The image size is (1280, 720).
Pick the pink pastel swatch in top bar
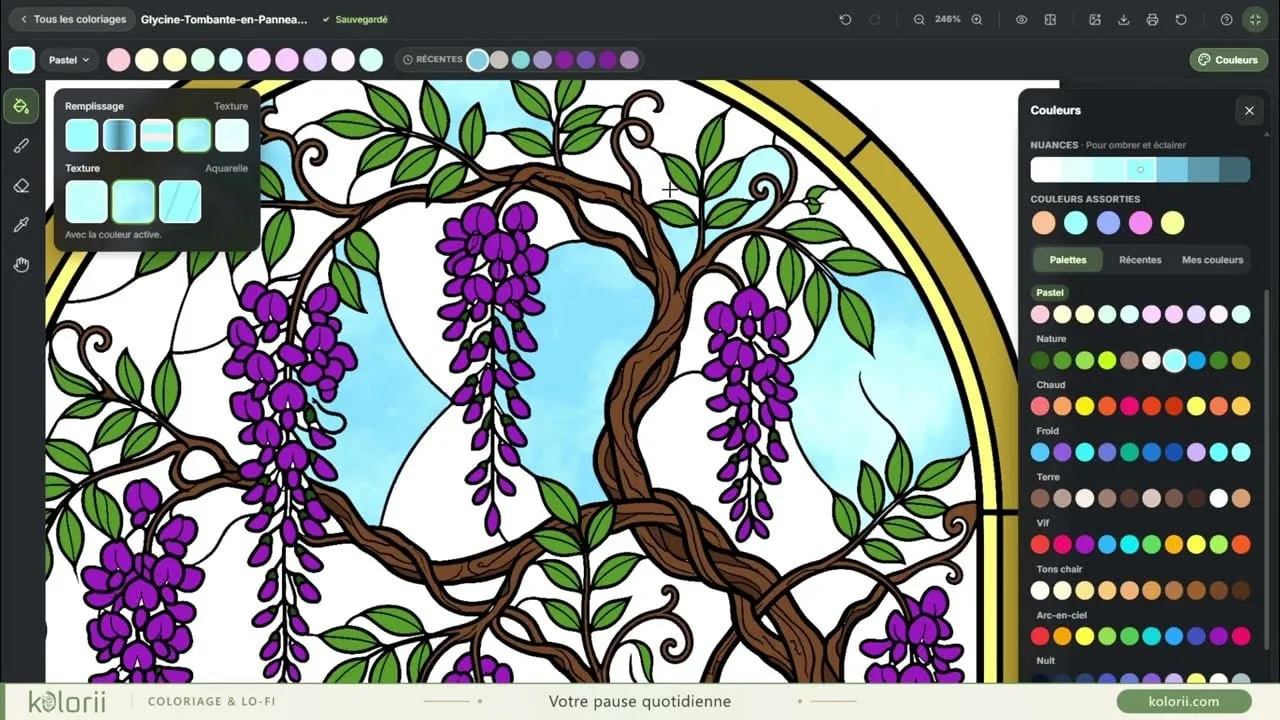[119, 60]
